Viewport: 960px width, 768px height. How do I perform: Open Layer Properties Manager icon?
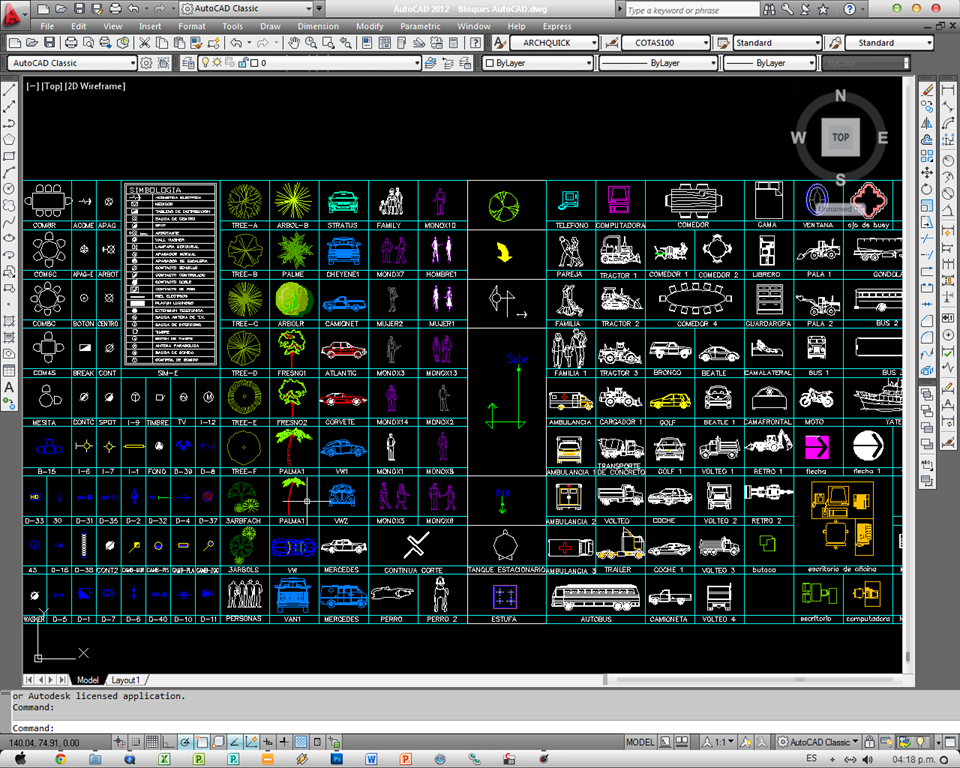tap(189, 62)
